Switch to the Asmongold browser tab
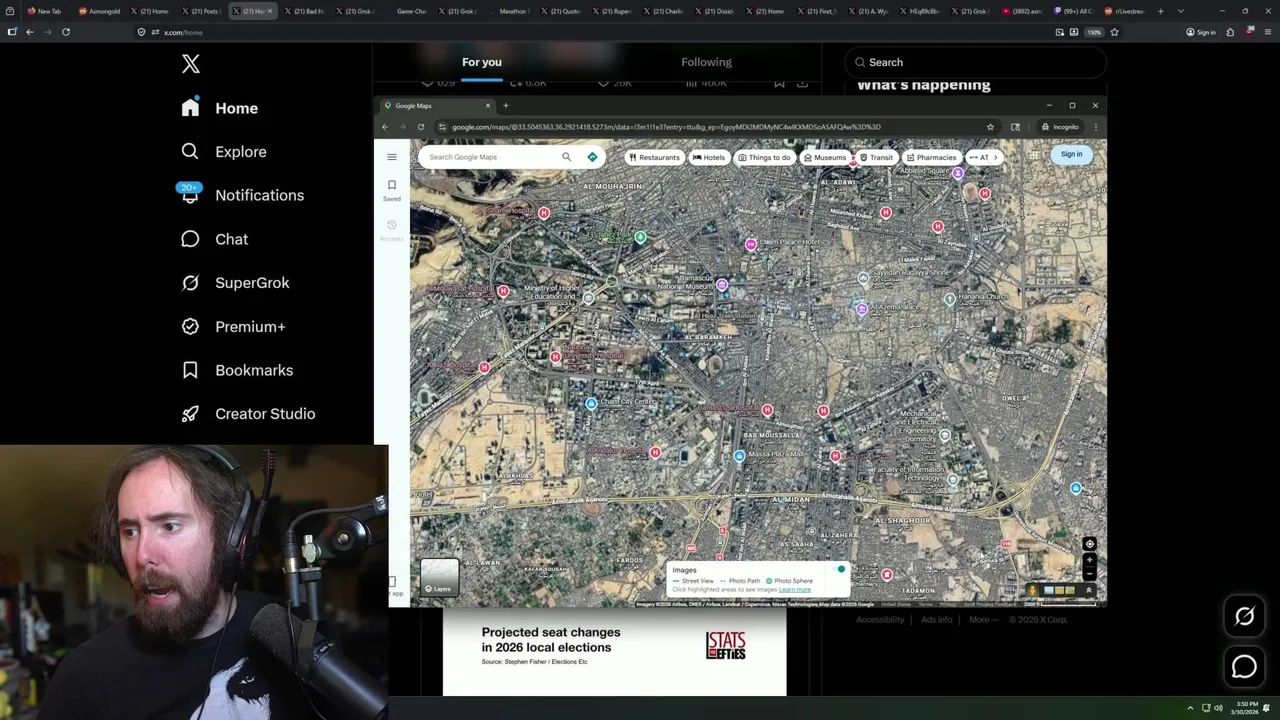Viewport: 1280px width, 720px height. pyautogui.click(x=100, y=11)
